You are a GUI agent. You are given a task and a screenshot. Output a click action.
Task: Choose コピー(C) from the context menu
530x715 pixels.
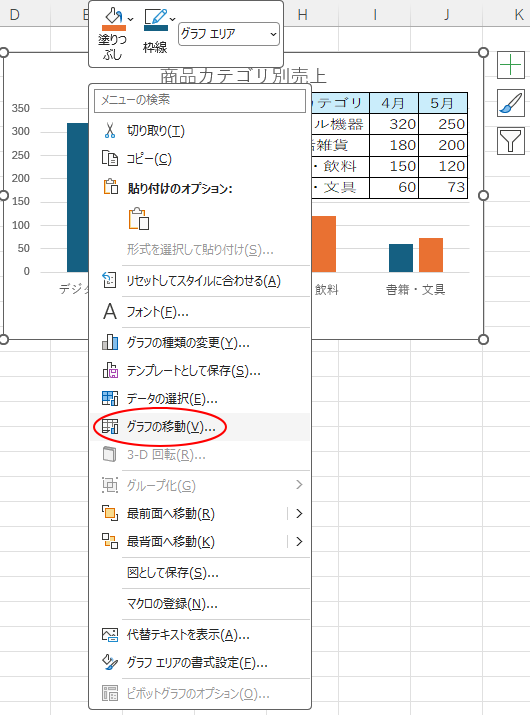click(x=200, y=159)
